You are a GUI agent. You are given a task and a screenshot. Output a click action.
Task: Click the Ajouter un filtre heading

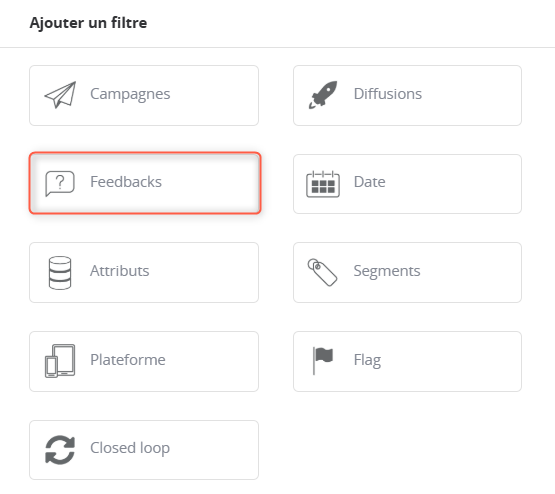(88, 23)
